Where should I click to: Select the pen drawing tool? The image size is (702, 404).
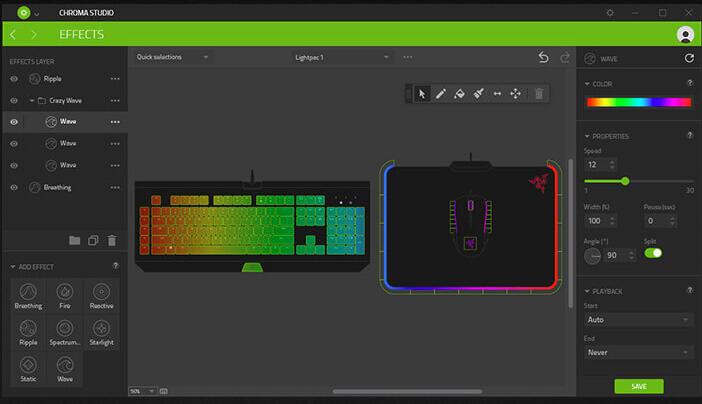coord(441,93)
